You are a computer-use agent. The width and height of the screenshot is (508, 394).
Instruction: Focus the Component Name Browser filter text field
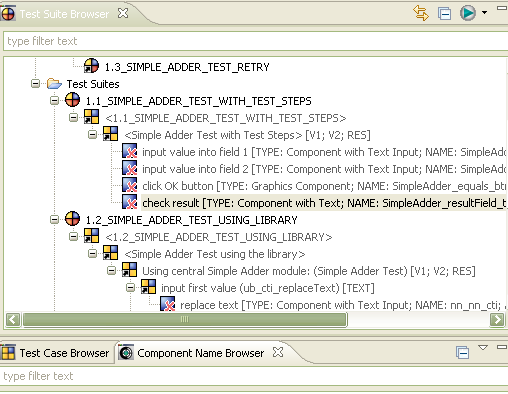click(254, 376)
